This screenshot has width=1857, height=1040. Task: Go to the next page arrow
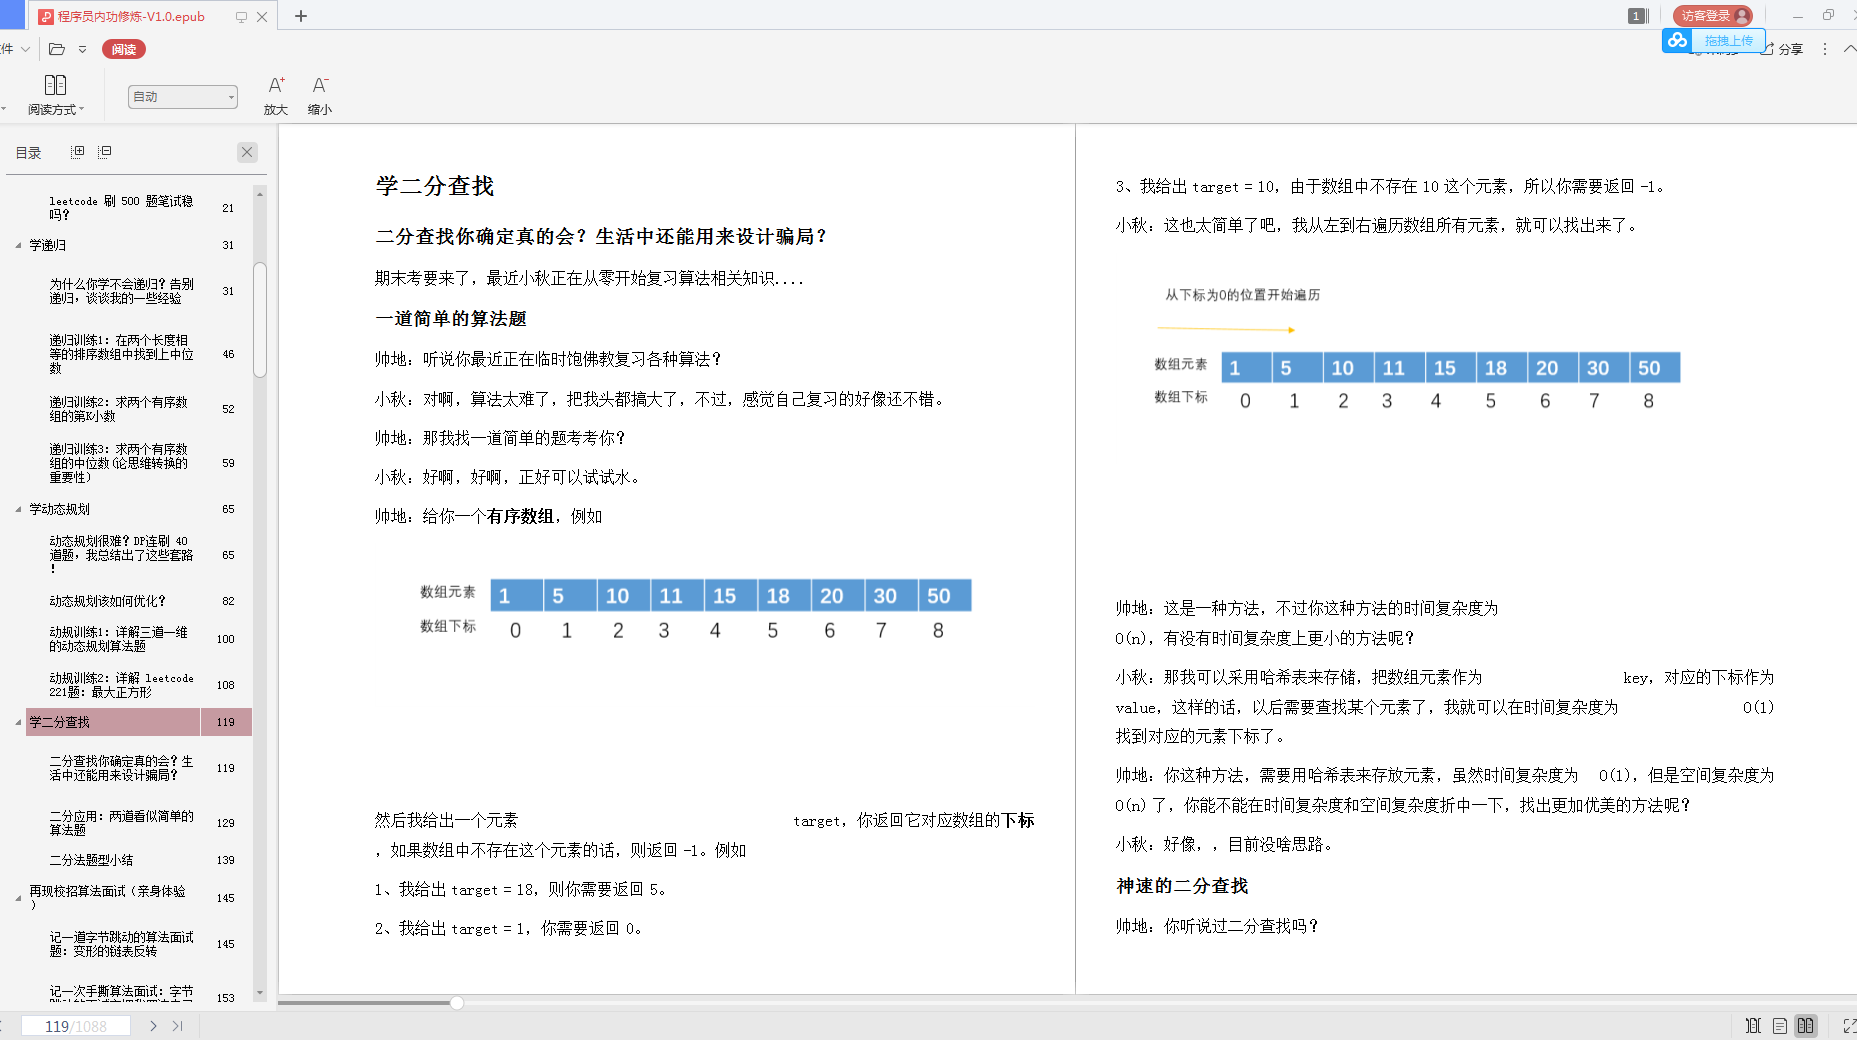tap(153, 1026)
